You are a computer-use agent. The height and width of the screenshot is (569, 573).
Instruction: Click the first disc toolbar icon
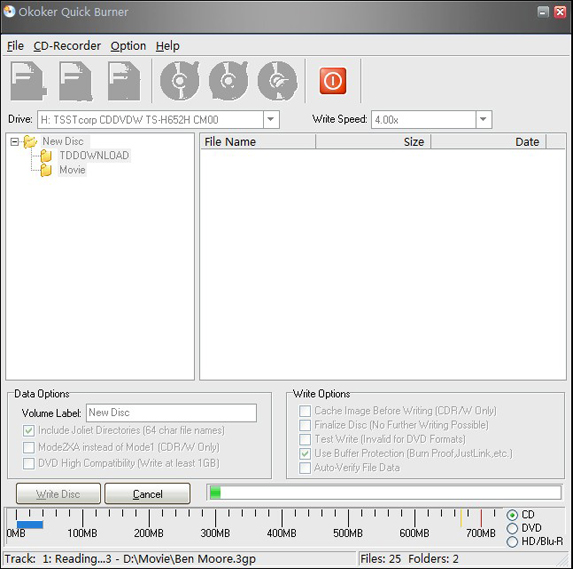179,81
